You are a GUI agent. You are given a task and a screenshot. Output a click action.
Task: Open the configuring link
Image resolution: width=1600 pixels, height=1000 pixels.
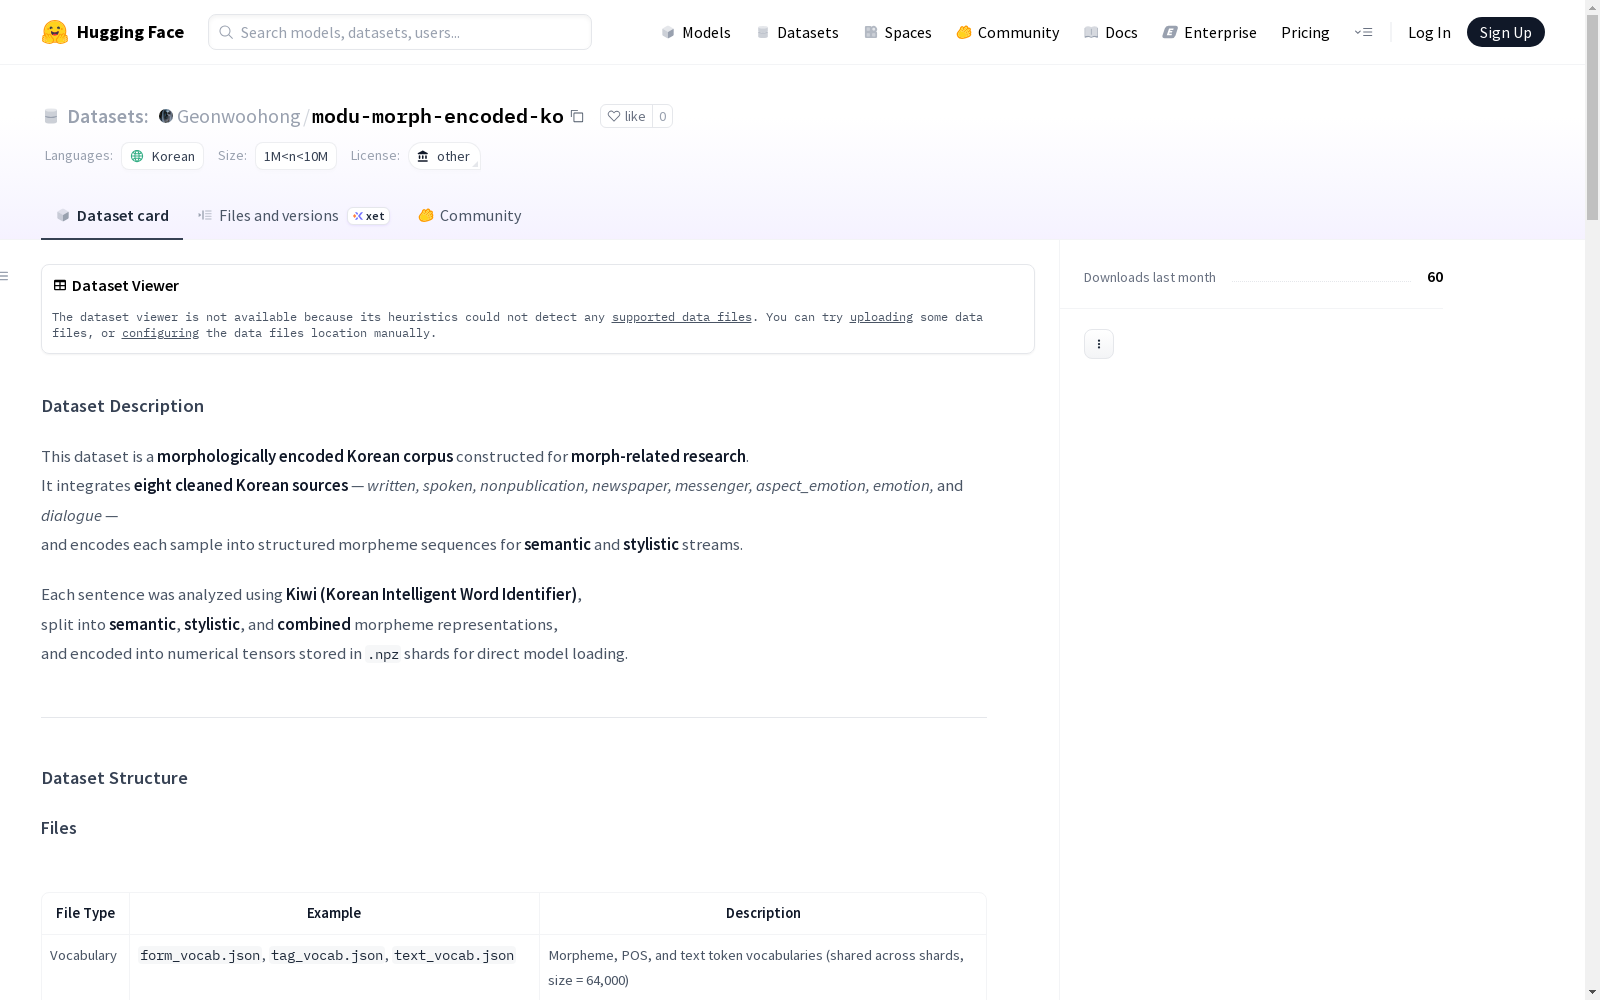tap(160, 333)
